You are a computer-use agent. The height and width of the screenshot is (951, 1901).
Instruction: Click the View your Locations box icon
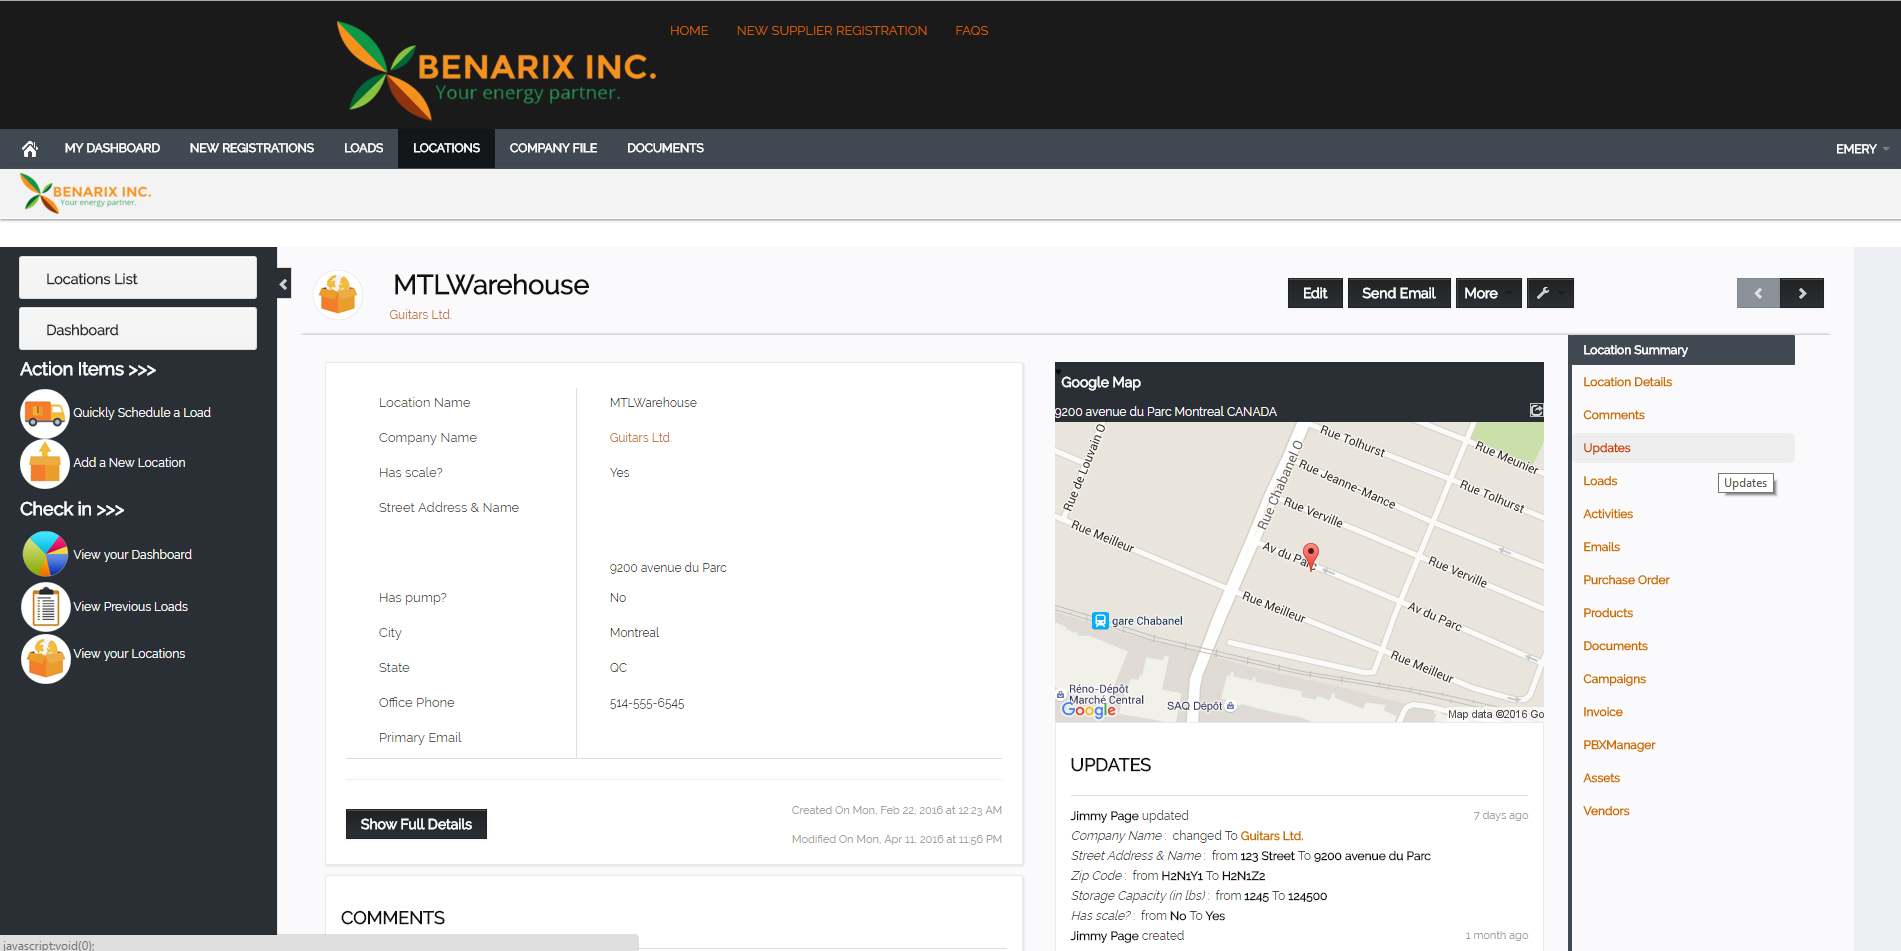point(45,659)
